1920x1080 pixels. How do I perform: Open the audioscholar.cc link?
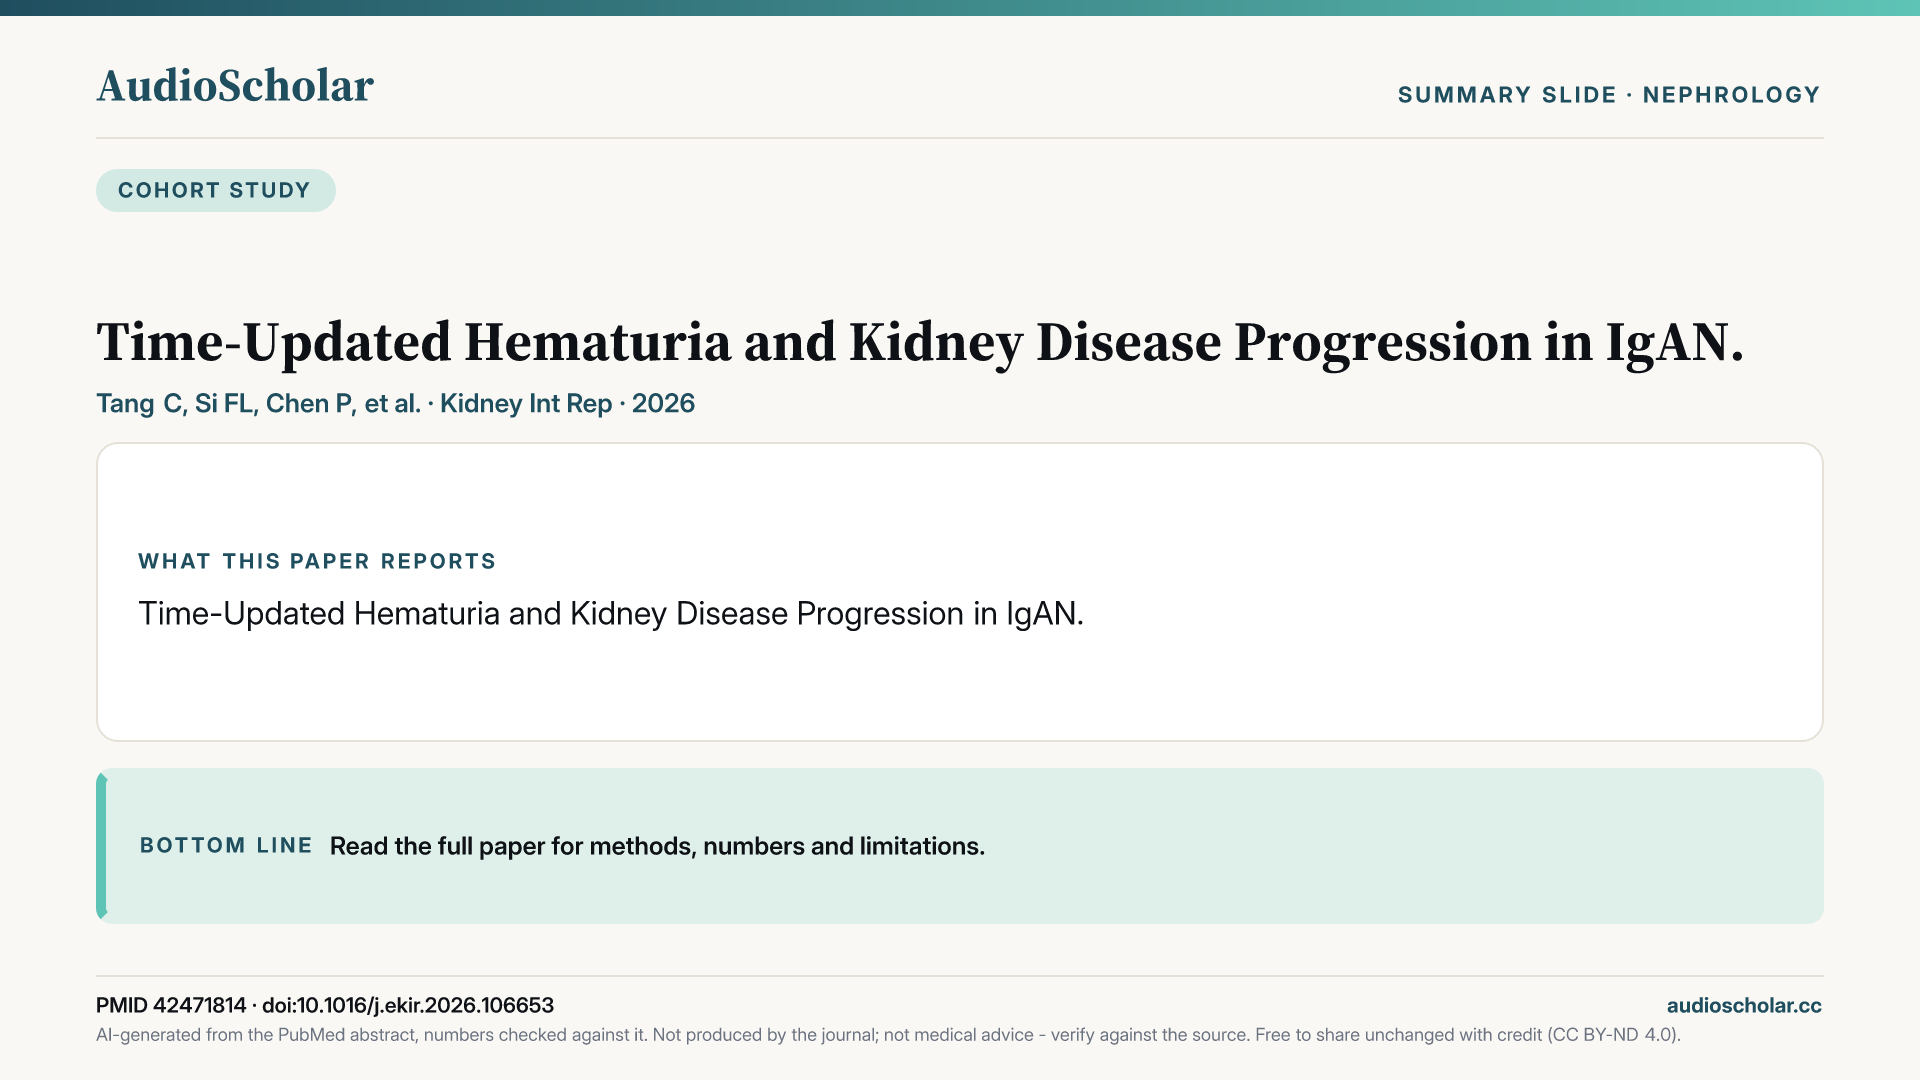click(x=1744, y=1005)
